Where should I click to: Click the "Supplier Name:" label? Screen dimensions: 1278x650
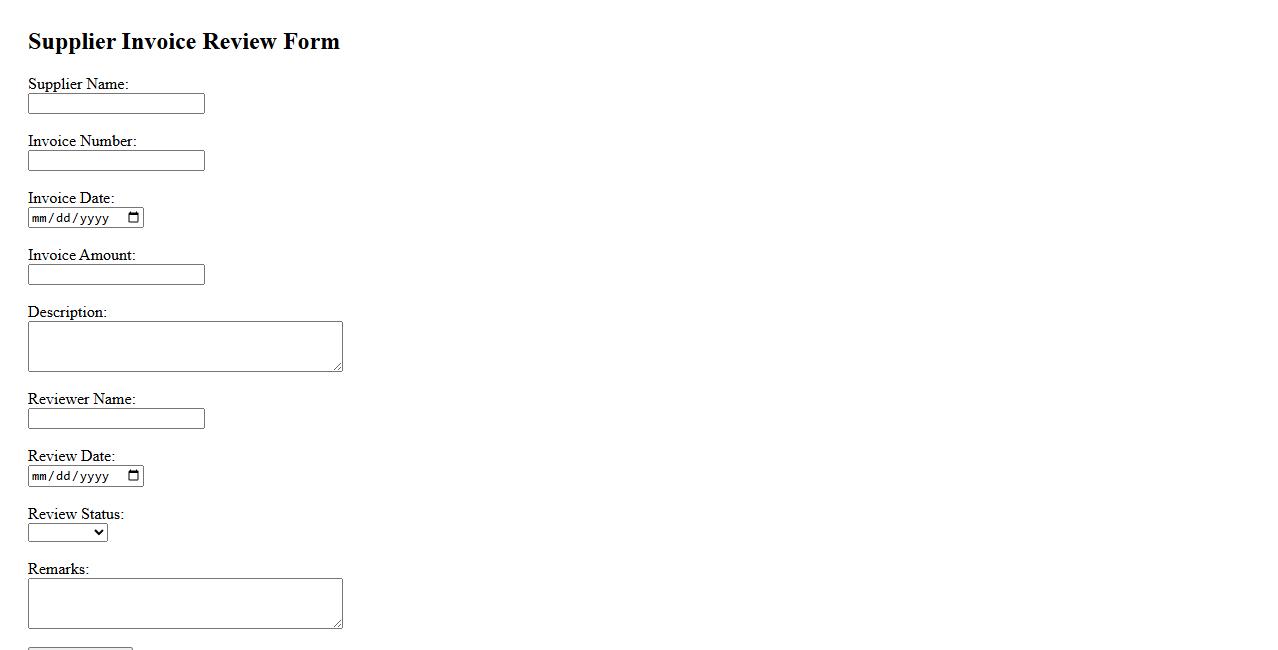point(78,84)
